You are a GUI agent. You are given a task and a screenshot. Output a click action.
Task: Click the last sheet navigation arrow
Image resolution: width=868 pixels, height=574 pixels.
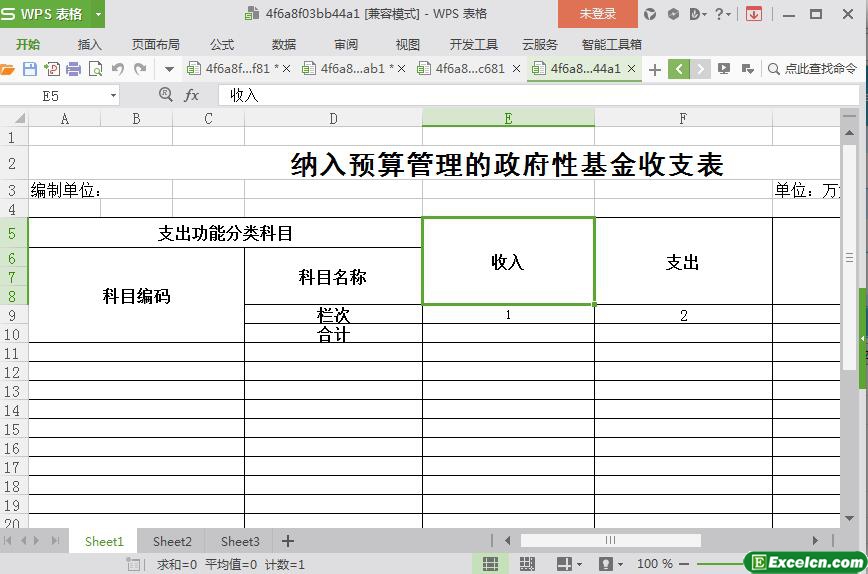tap(55, 541)
